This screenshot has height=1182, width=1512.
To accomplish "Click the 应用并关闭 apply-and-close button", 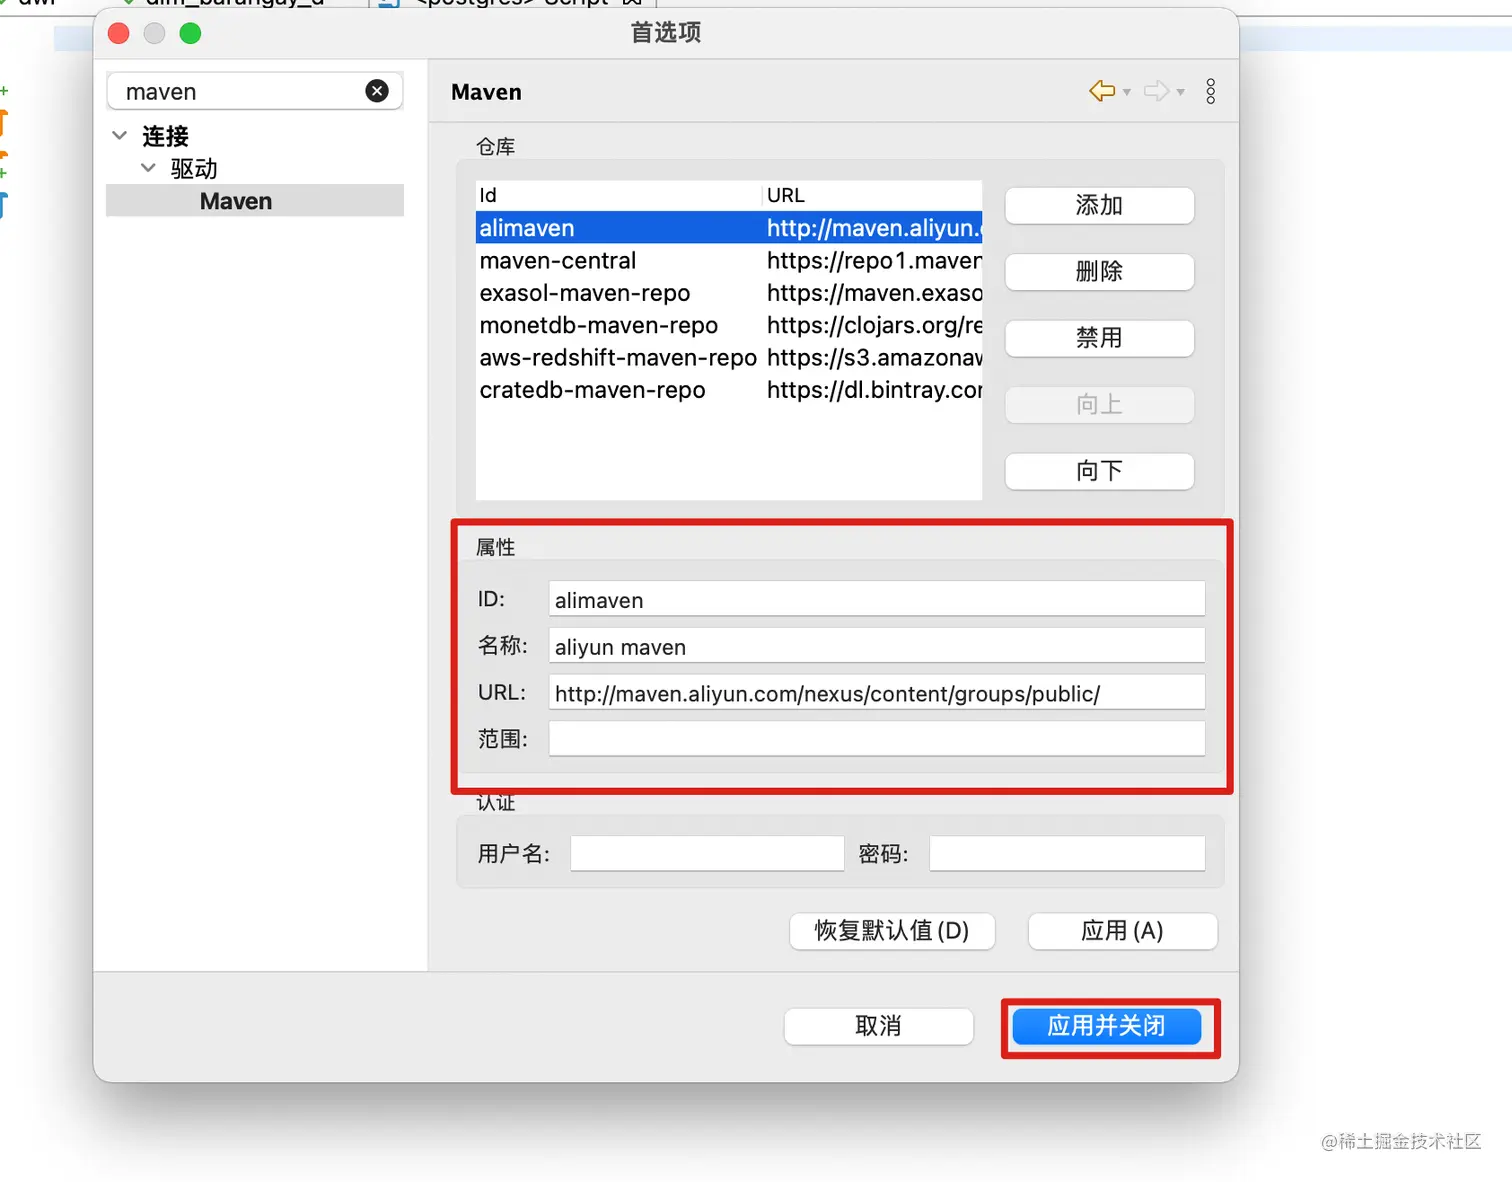I will (x=1106, y=1026).
